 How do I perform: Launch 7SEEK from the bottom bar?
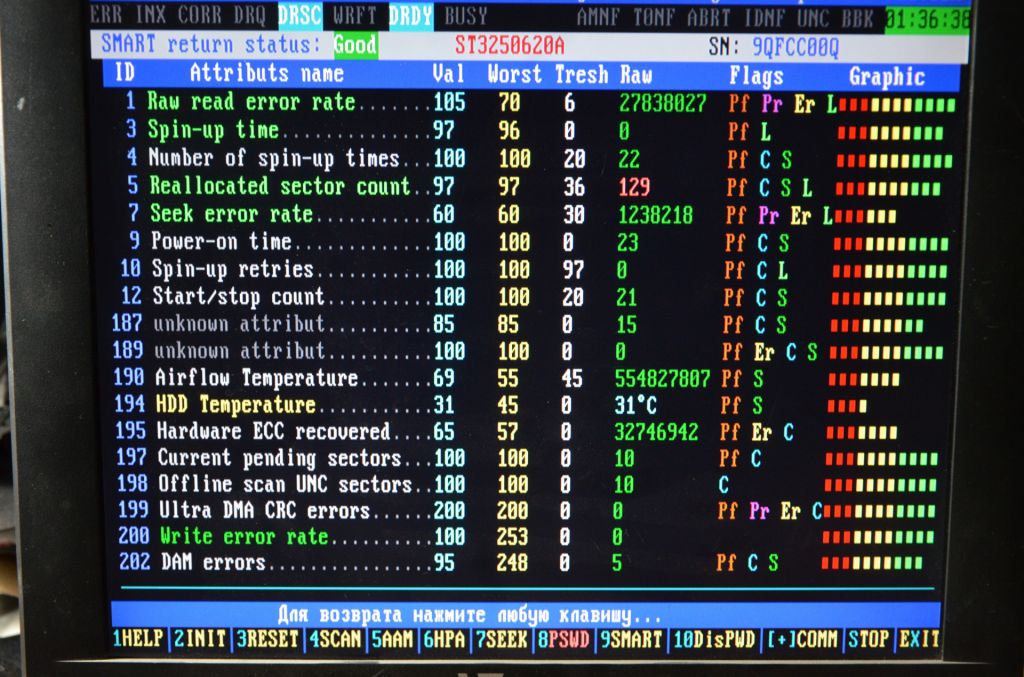pos(501,639)
